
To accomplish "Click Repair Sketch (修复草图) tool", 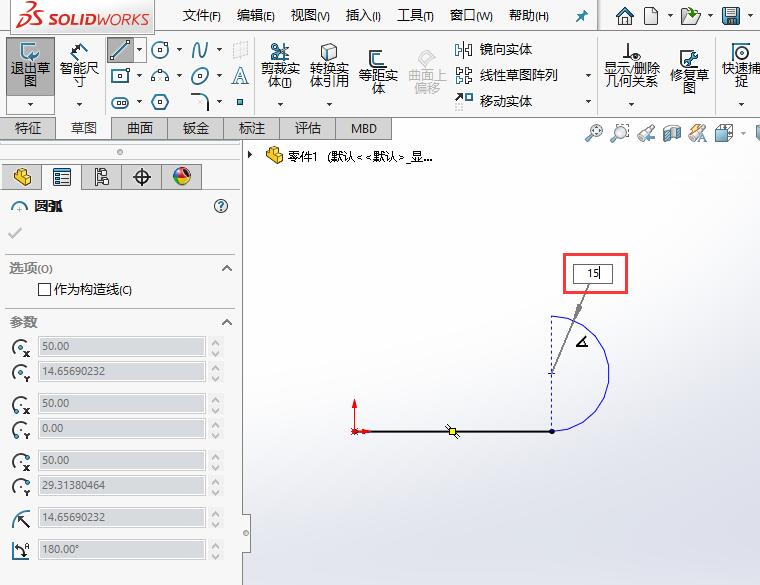I will (x=689, y=72).
